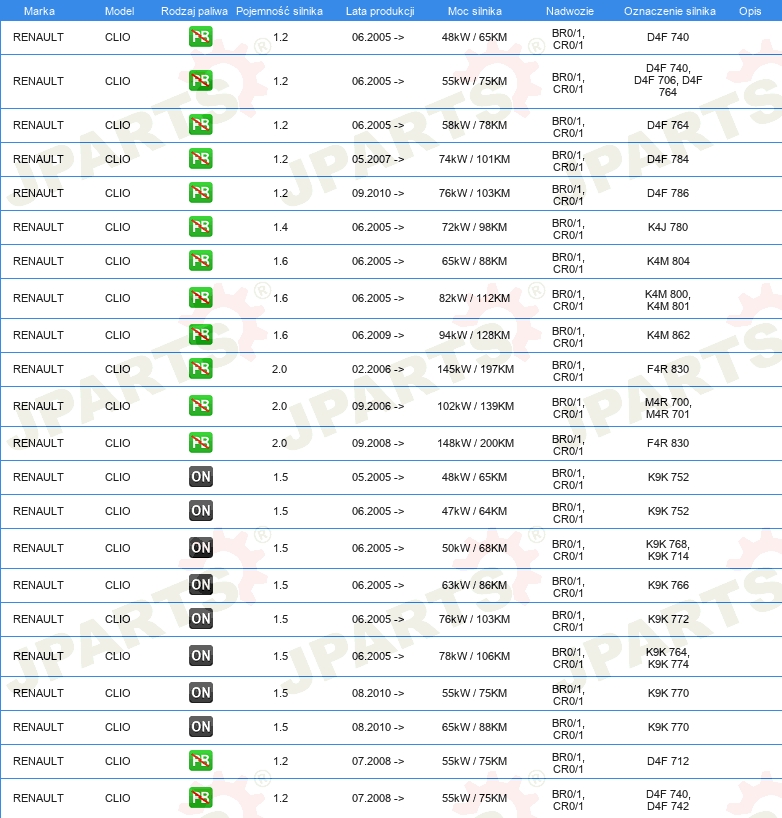Select the petrol icon in the D4F 786 row
Image resolution: width=782 pixels, height=818 pixels.
pyautogui.click(x=200, y=193)
